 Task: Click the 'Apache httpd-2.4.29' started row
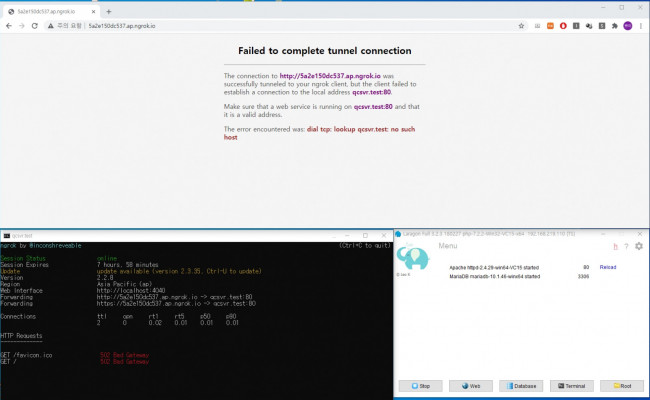coord(494,268)
